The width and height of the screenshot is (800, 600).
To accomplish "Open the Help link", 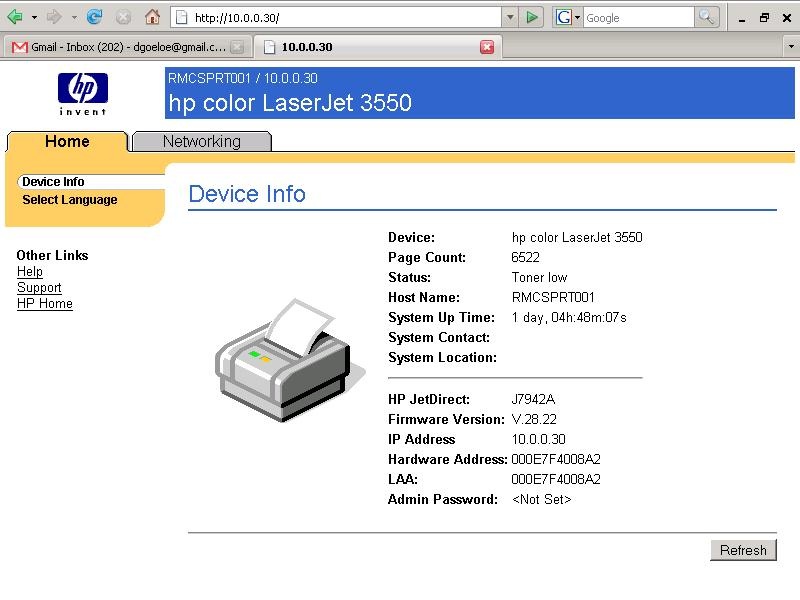I will click(30, 271).
